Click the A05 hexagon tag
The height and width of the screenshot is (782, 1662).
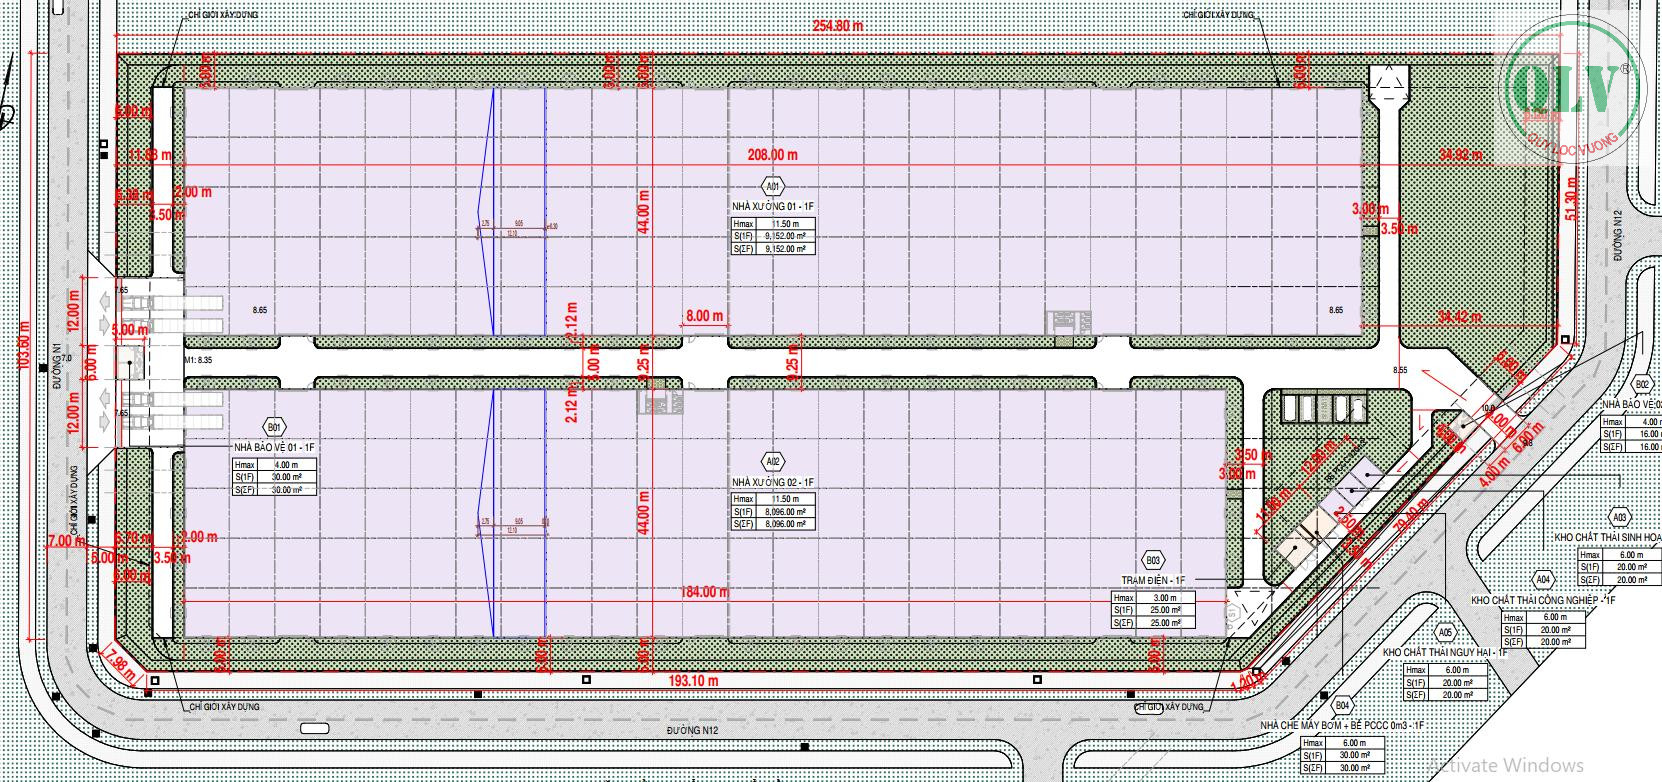pyautogui.click(x=1444, y=632)
